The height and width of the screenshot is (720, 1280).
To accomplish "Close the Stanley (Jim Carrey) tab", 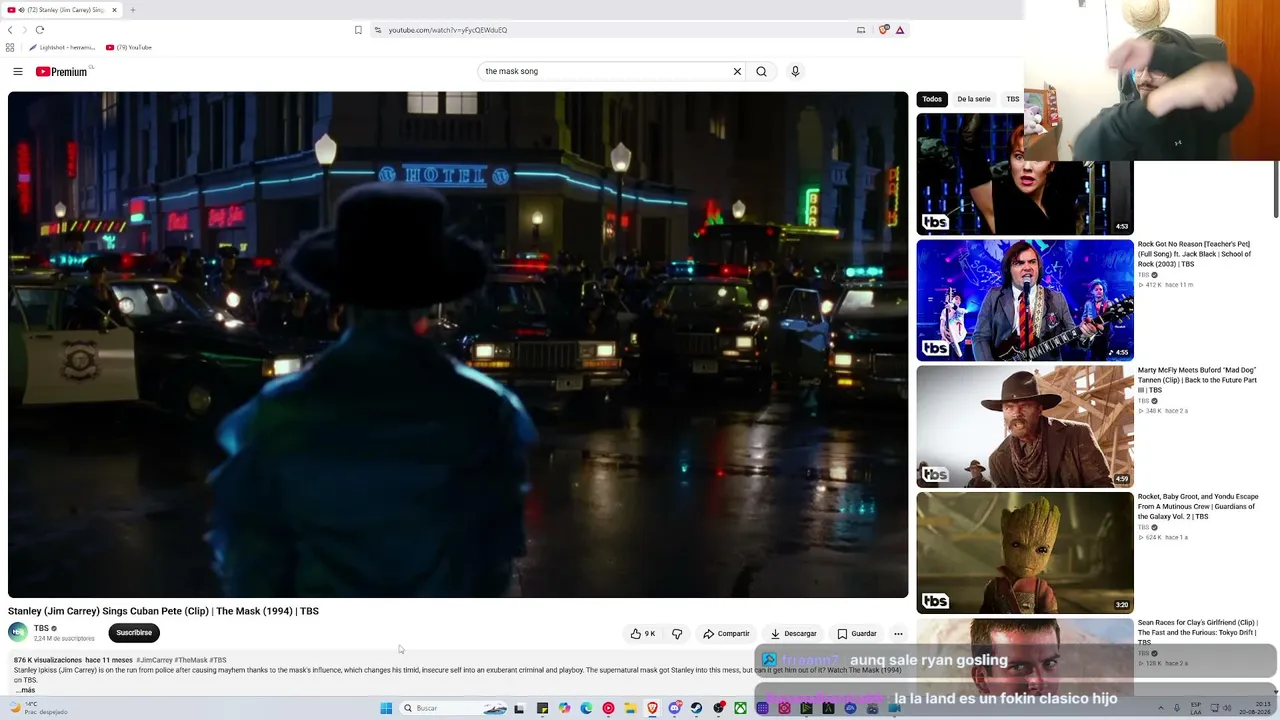I will point(114,10).
